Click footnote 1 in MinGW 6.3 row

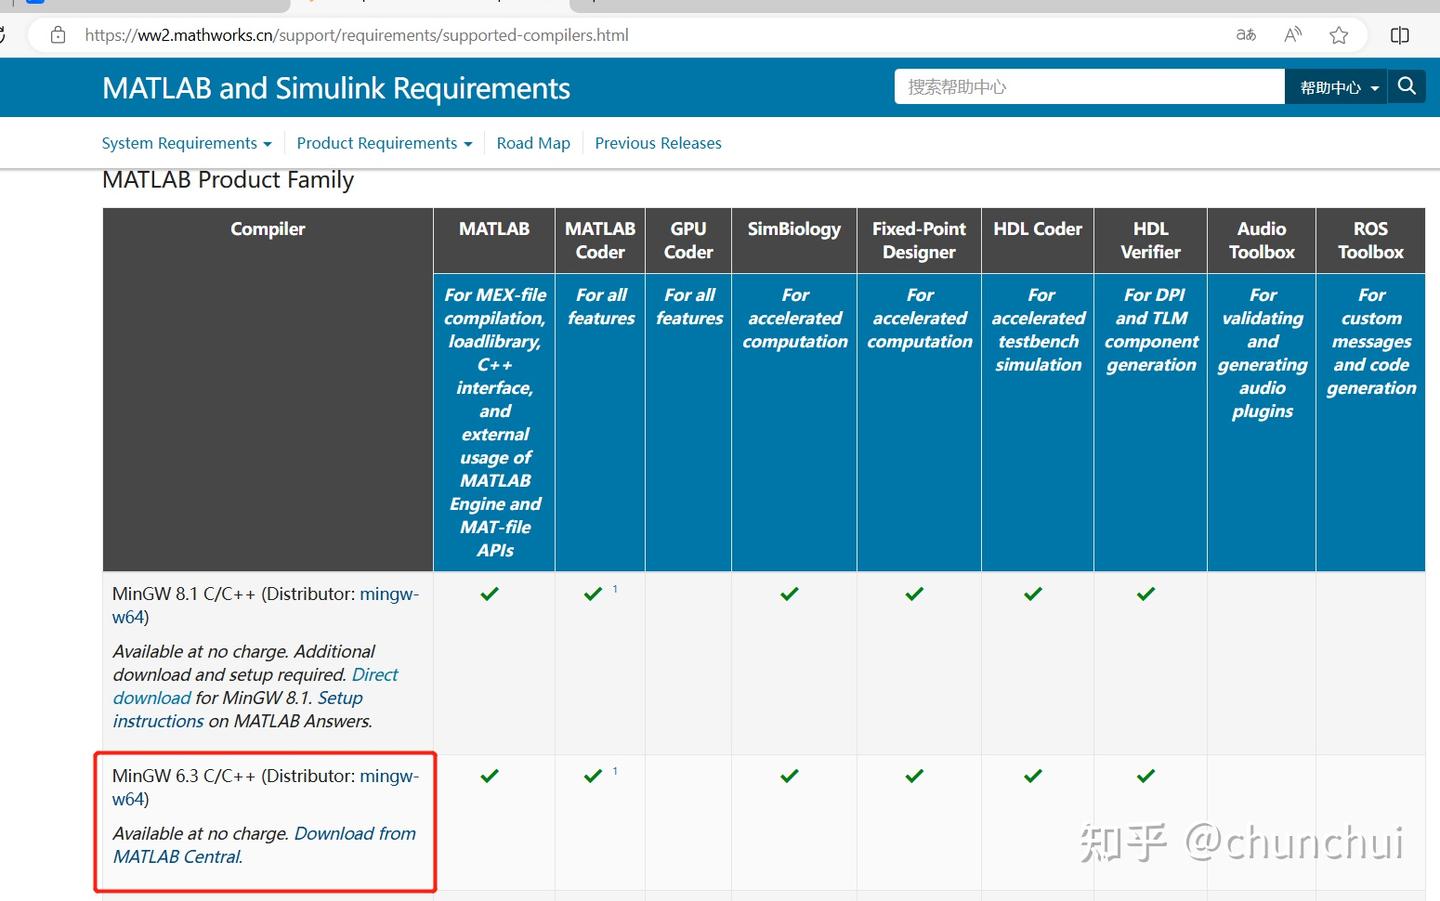615,771
